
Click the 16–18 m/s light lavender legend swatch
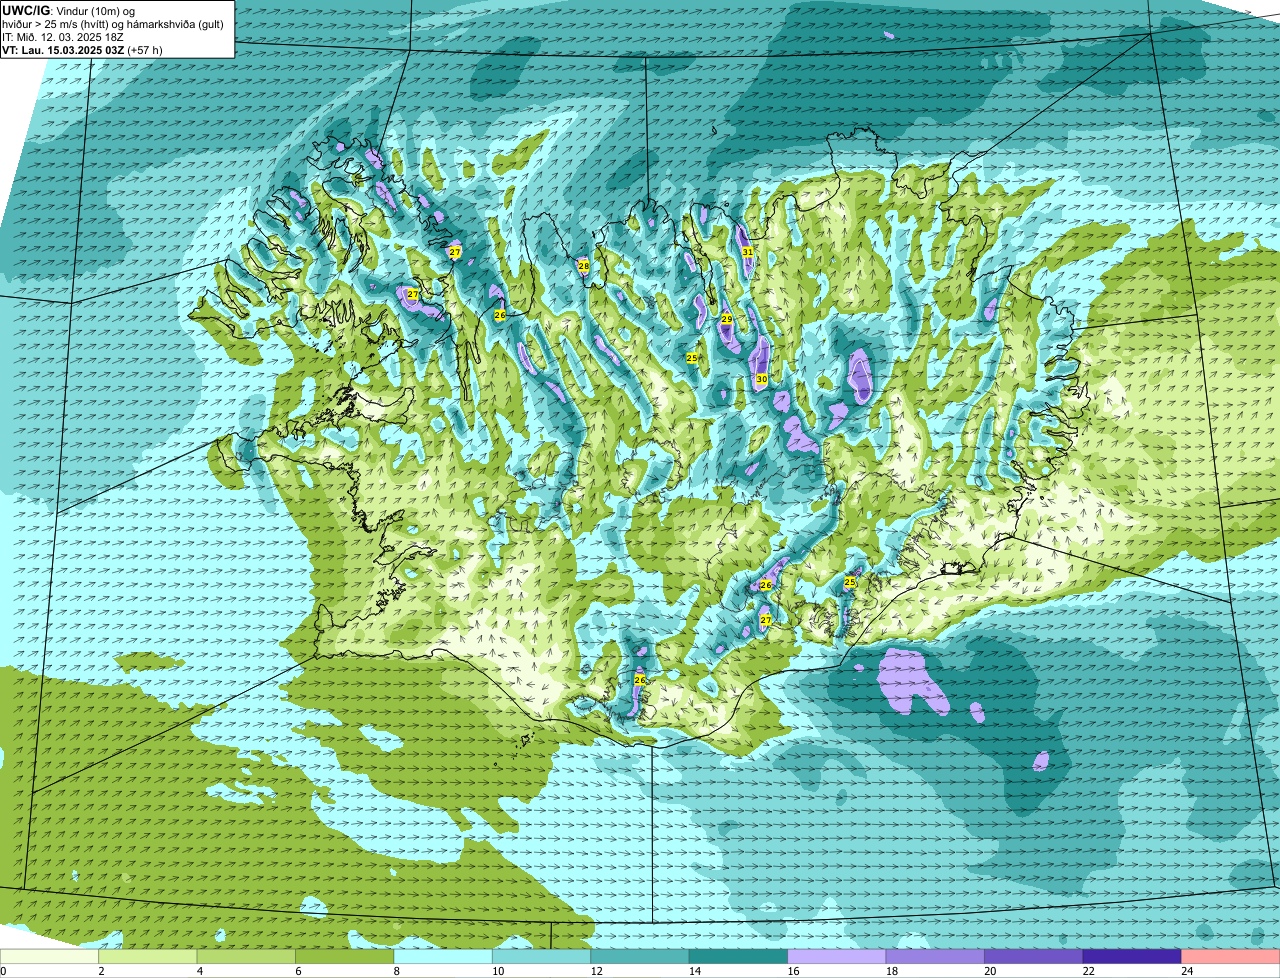838,956
